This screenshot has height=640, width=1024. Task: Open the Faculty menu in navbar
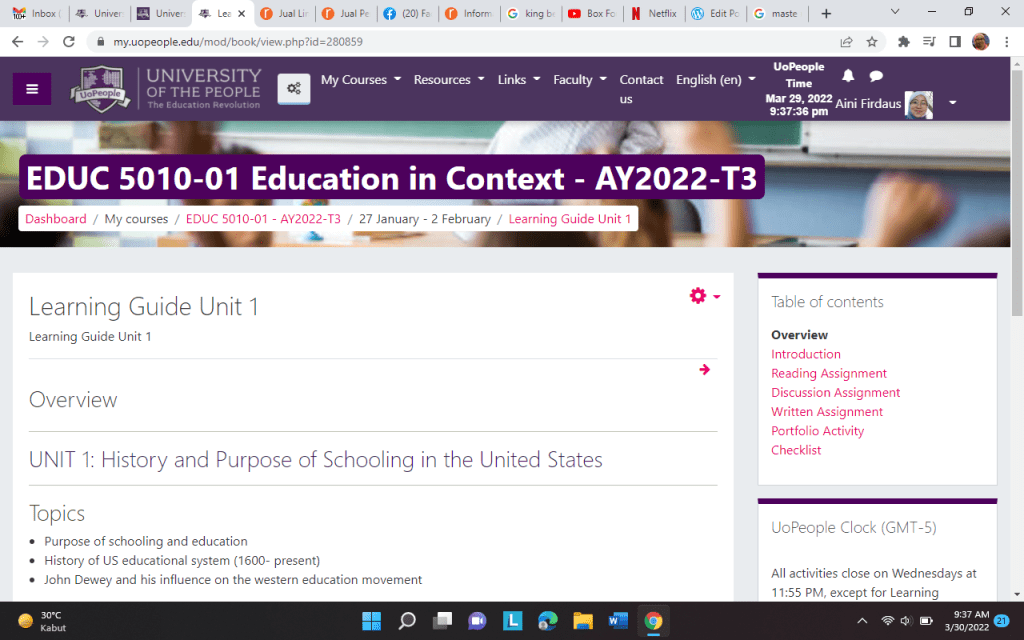579,80
